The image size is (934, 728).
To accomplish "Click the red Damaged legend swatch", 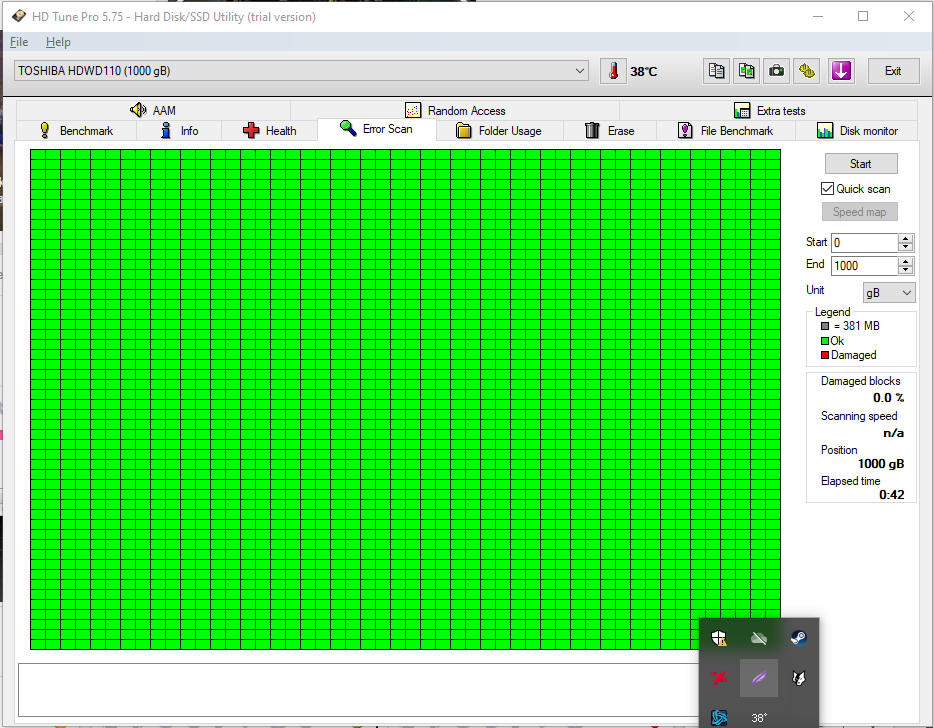I will [825, 356].
